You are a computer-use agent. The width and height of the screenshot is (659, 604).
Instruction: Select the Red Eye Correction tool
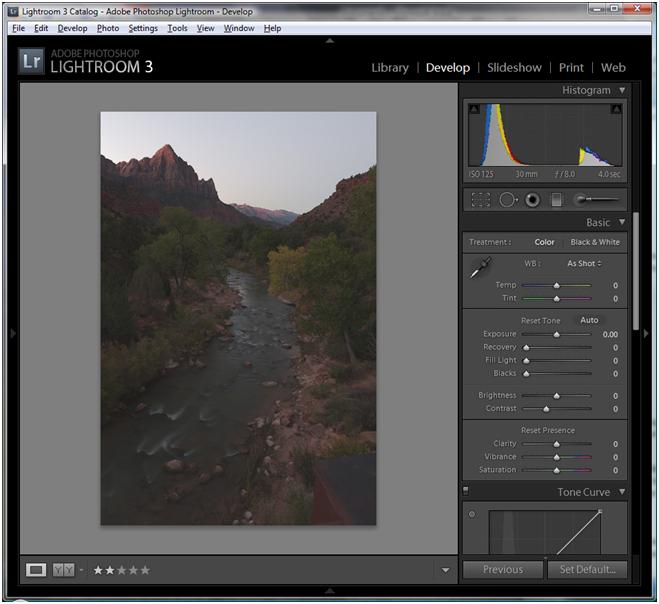pos(532,200)
